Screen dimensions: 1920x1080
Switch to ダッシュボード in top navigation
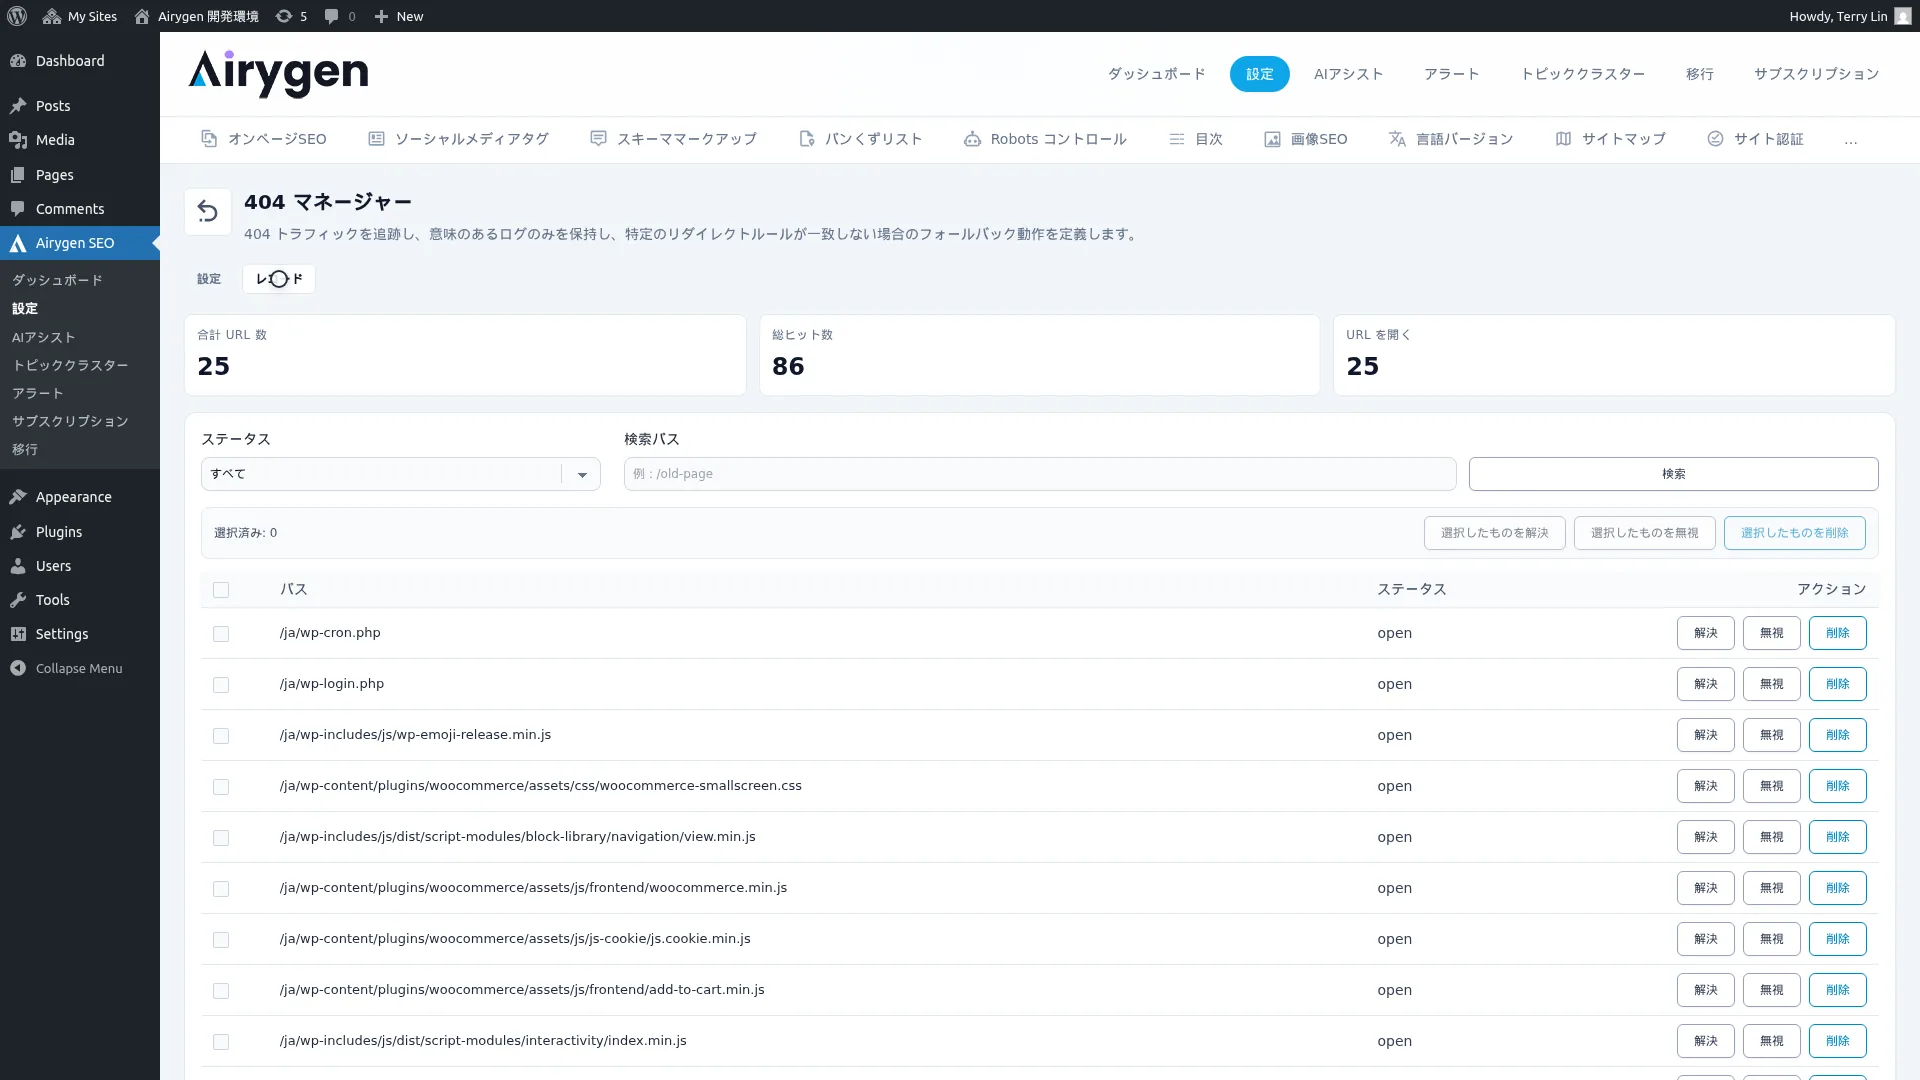pos(1156,74)
